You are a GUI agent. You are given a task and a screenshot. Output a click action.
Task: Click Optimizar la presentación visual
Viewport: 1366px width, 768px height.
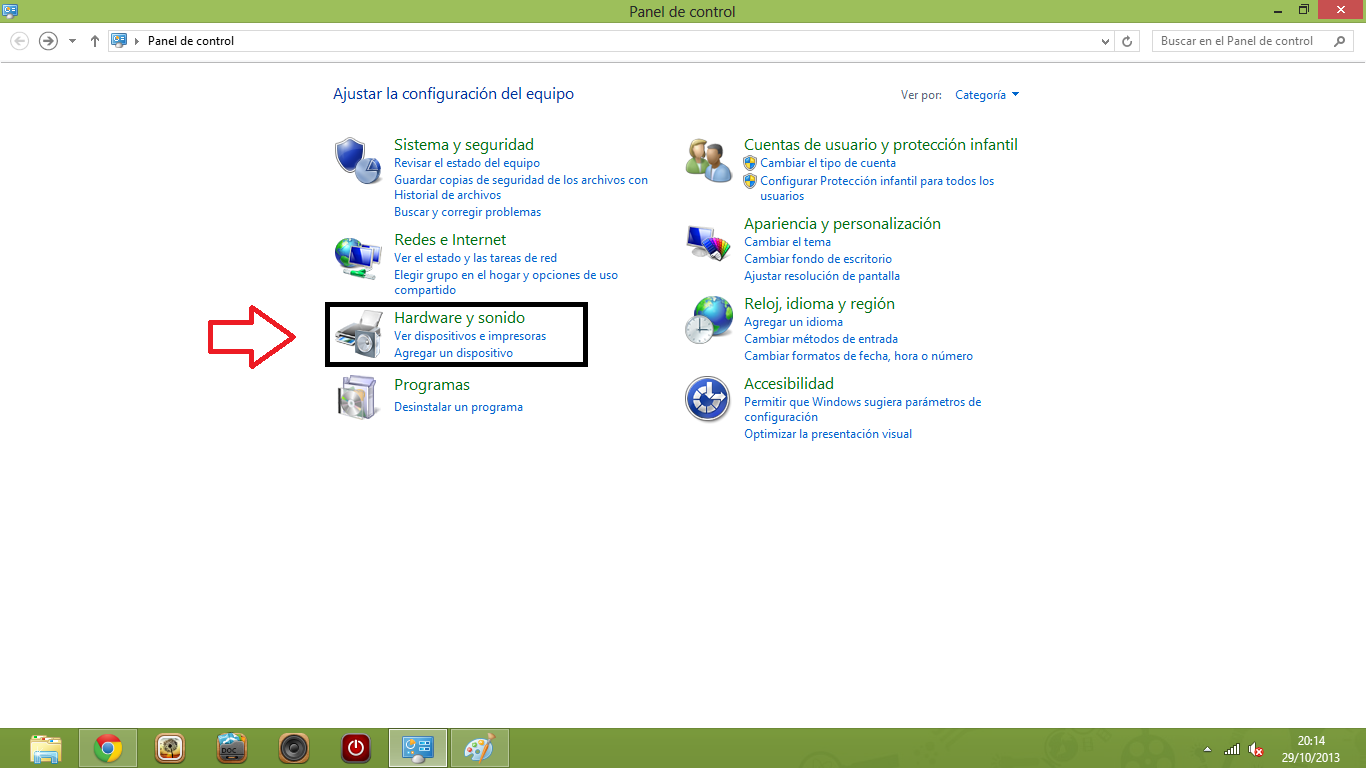[828, 434]
